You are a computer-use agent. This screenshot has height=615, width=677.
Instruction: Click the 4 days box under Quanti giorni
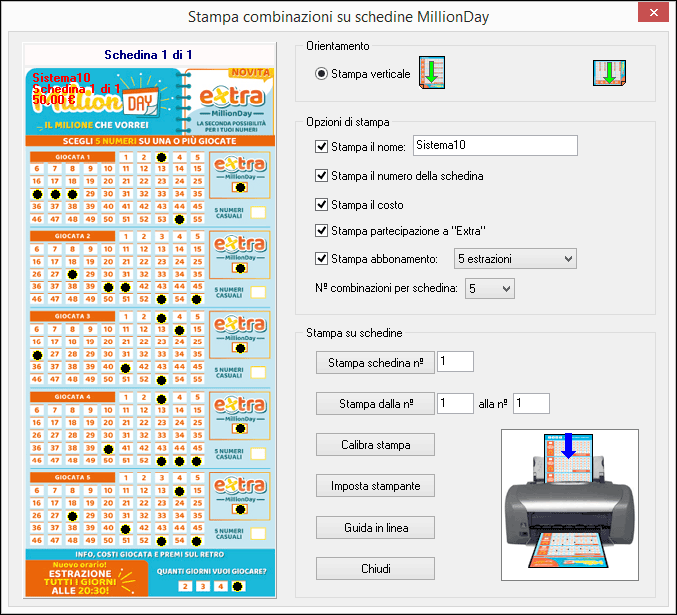(221, 586)
